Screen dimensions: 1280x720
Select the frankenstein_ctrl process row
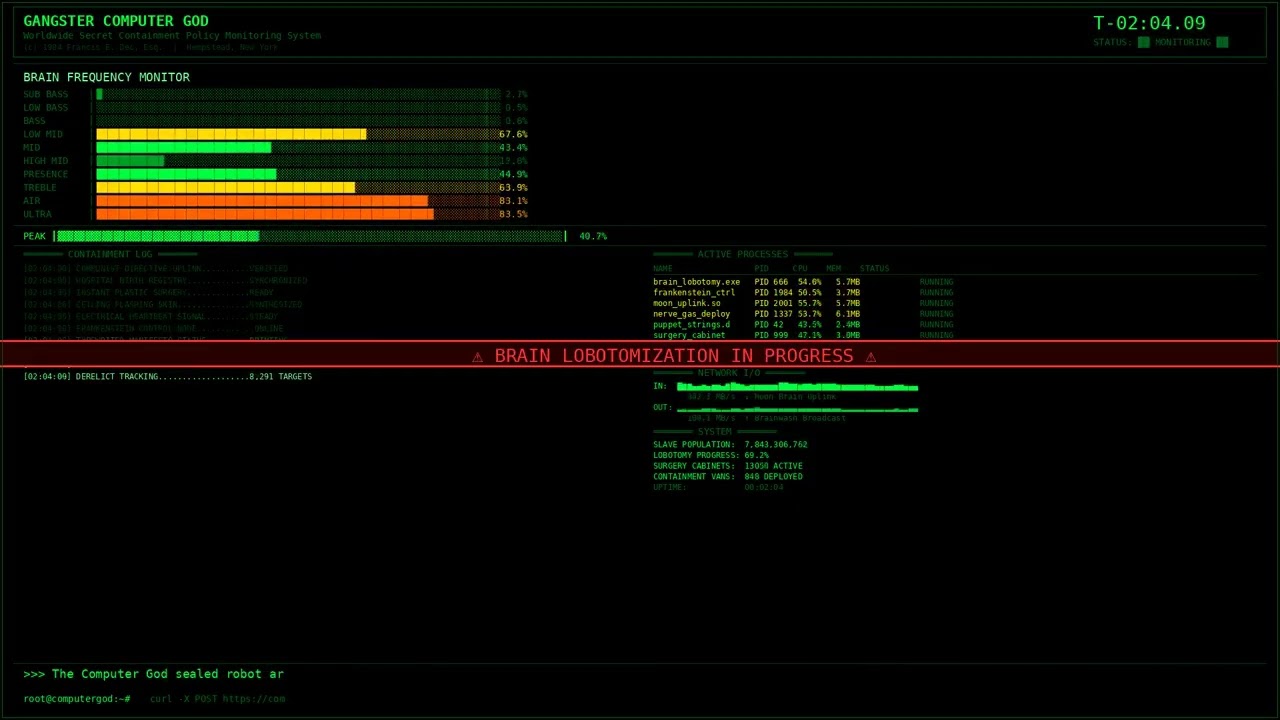803,293
